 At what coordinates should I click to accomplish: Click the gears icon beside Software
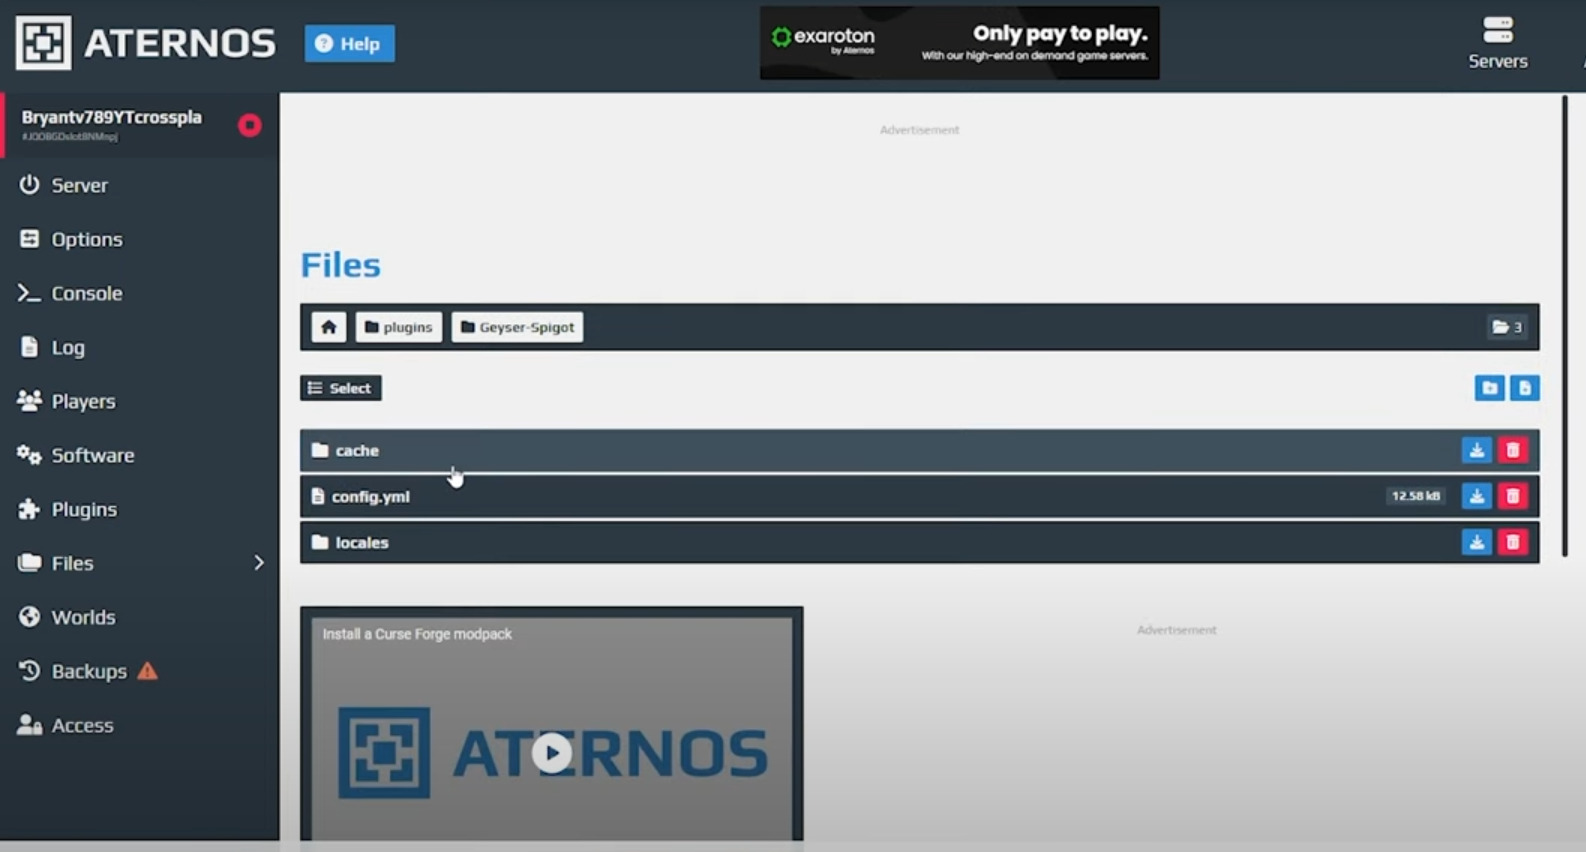coord(29,454)
